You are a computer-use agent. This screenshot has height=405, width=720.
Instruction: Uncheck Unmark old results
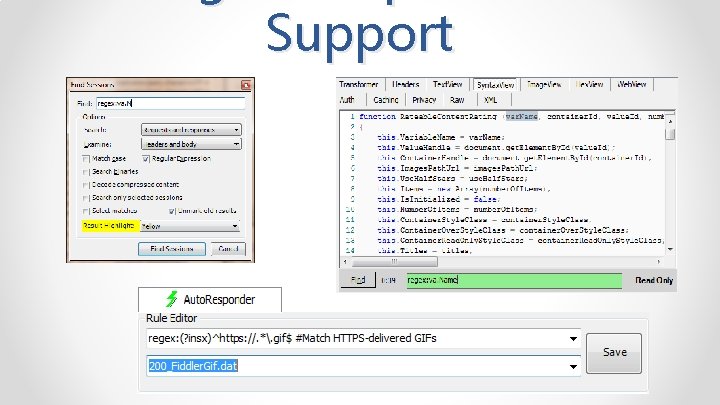172,211
